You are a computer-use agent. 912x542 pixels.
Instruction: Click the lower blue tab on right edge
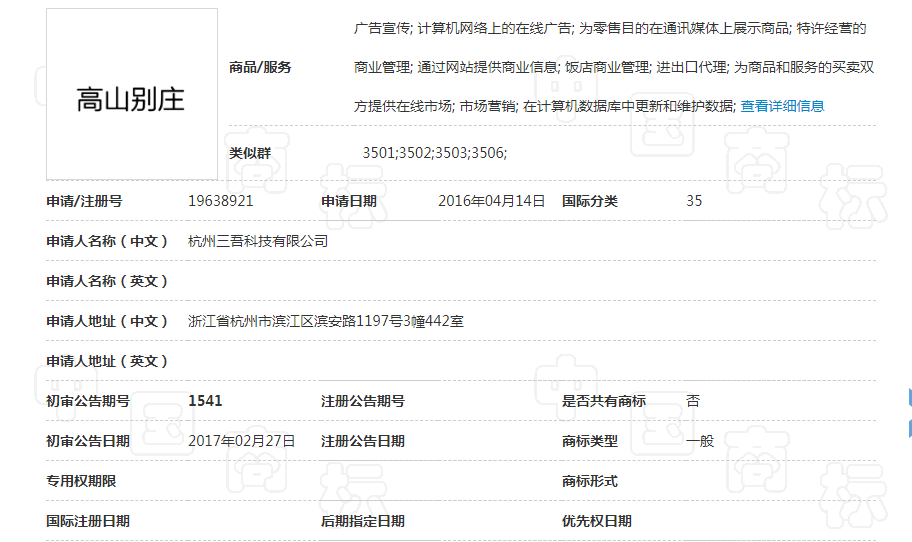[909, 429]
